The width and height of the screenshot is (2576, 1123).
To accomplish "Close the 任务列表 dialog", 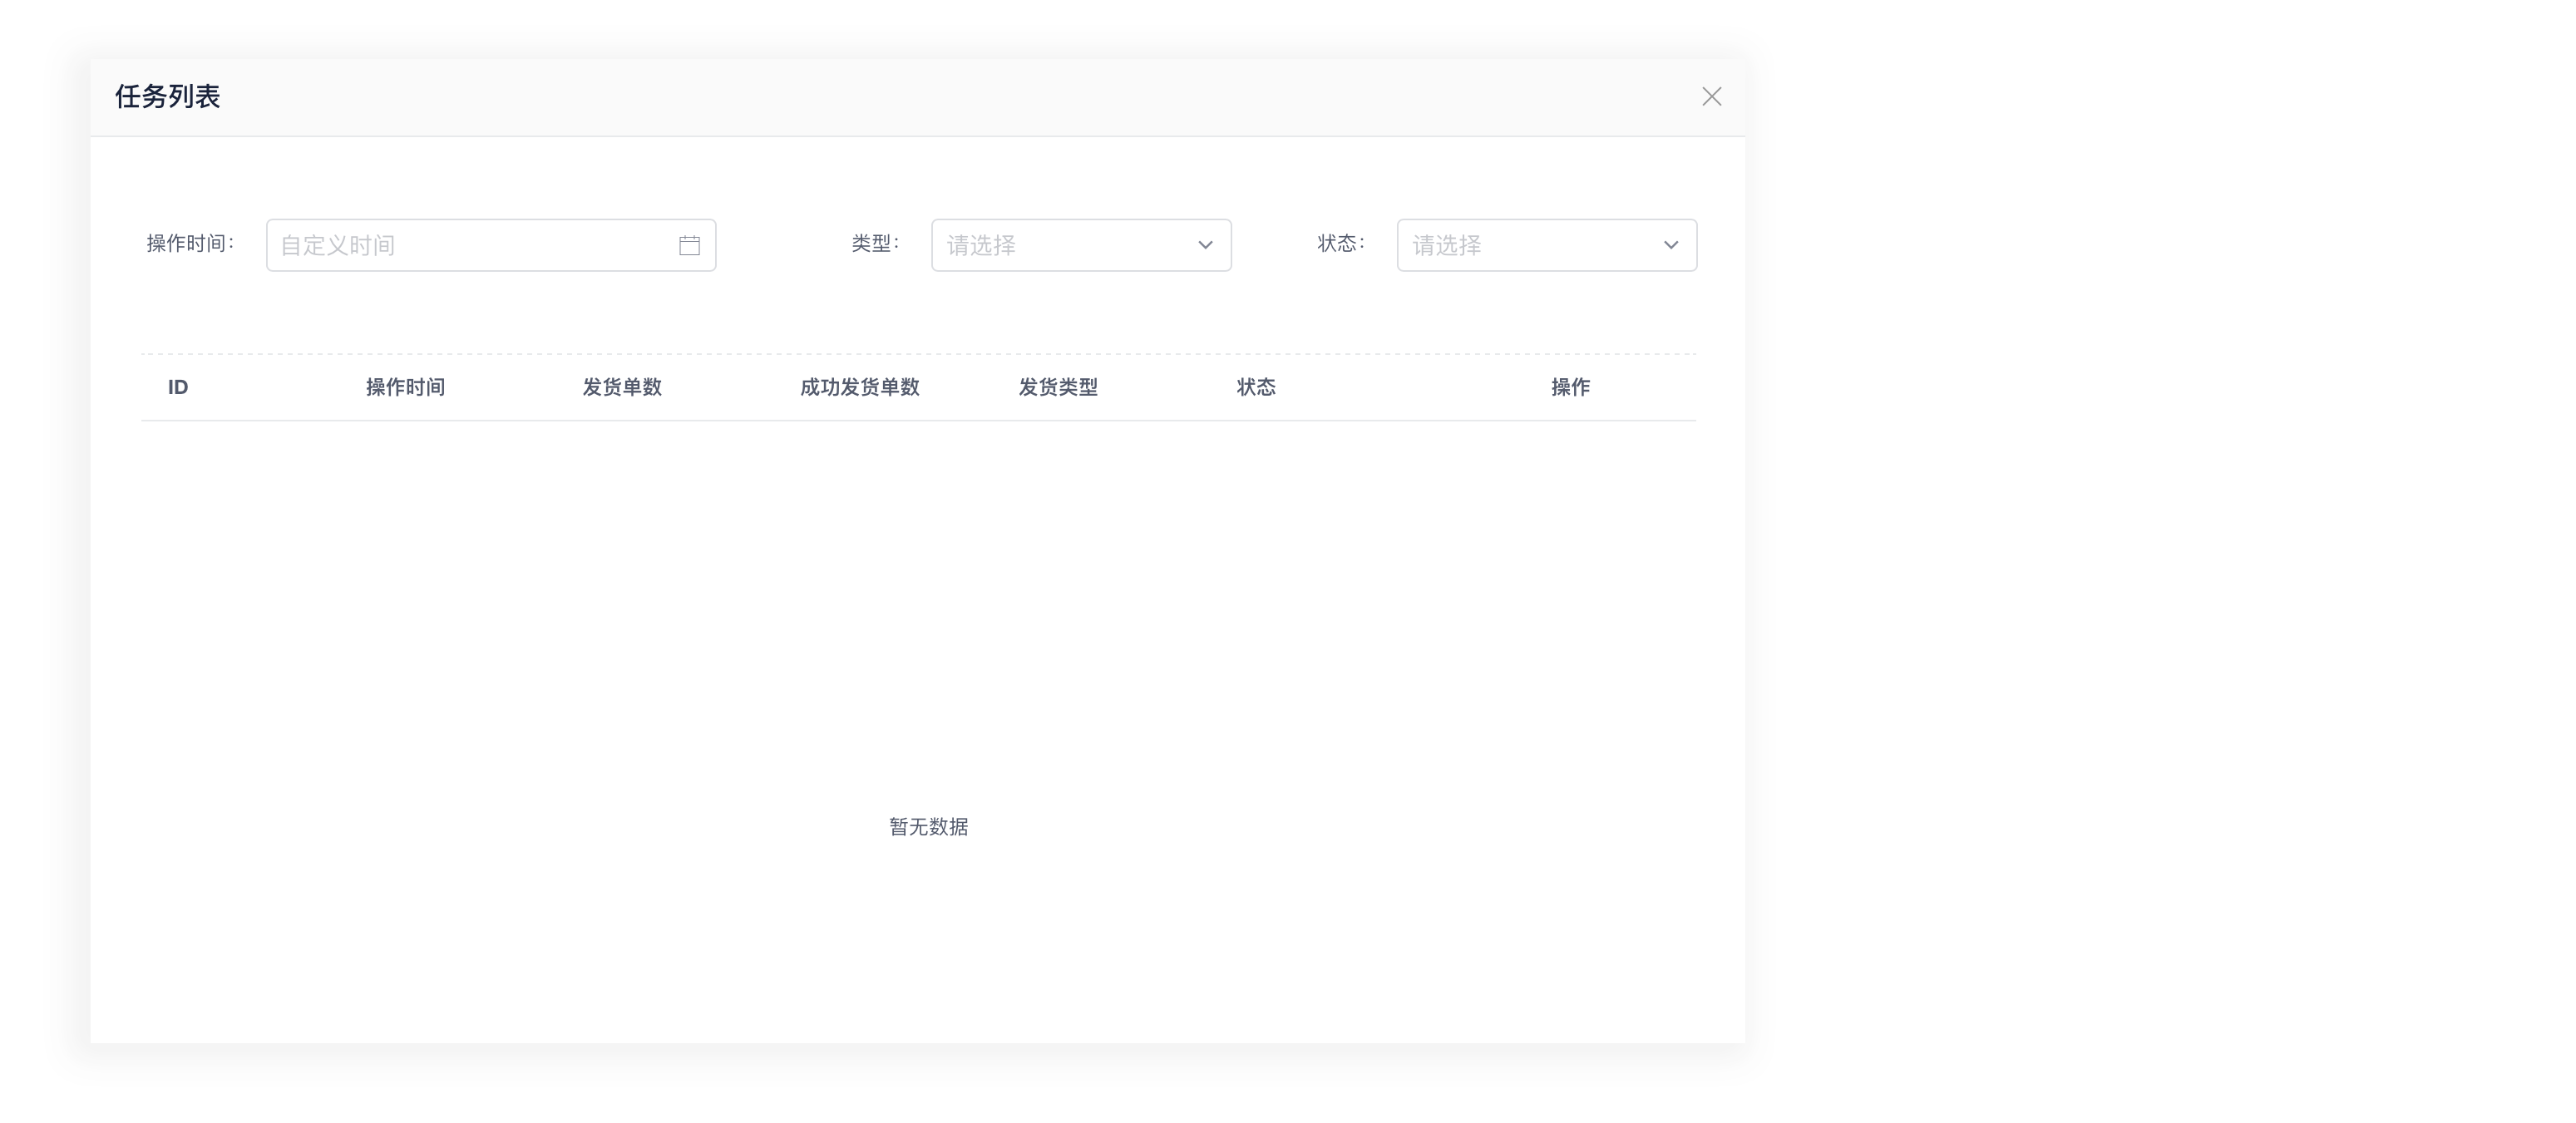I will point(1711,96).
